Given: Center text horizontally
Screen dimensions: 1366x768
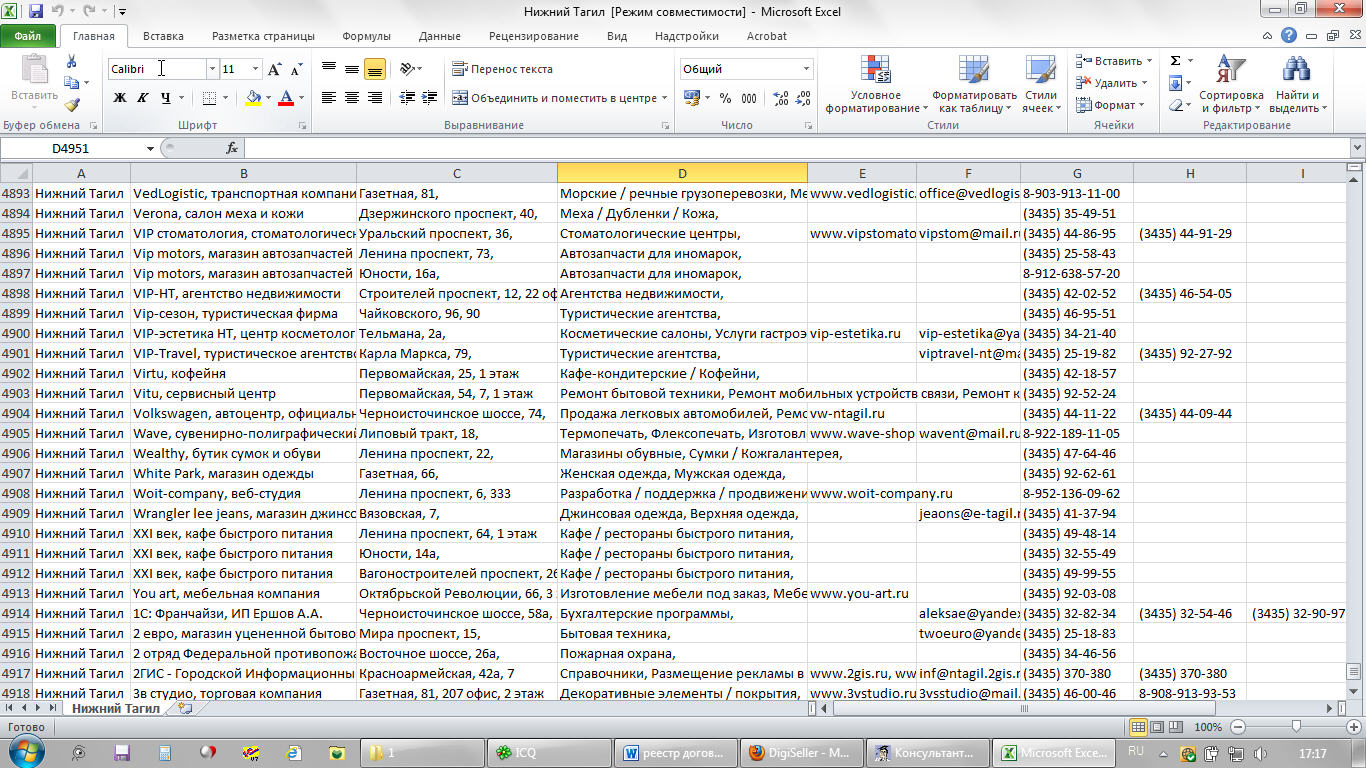Looking at the screenshot, I should pos(352,98).
